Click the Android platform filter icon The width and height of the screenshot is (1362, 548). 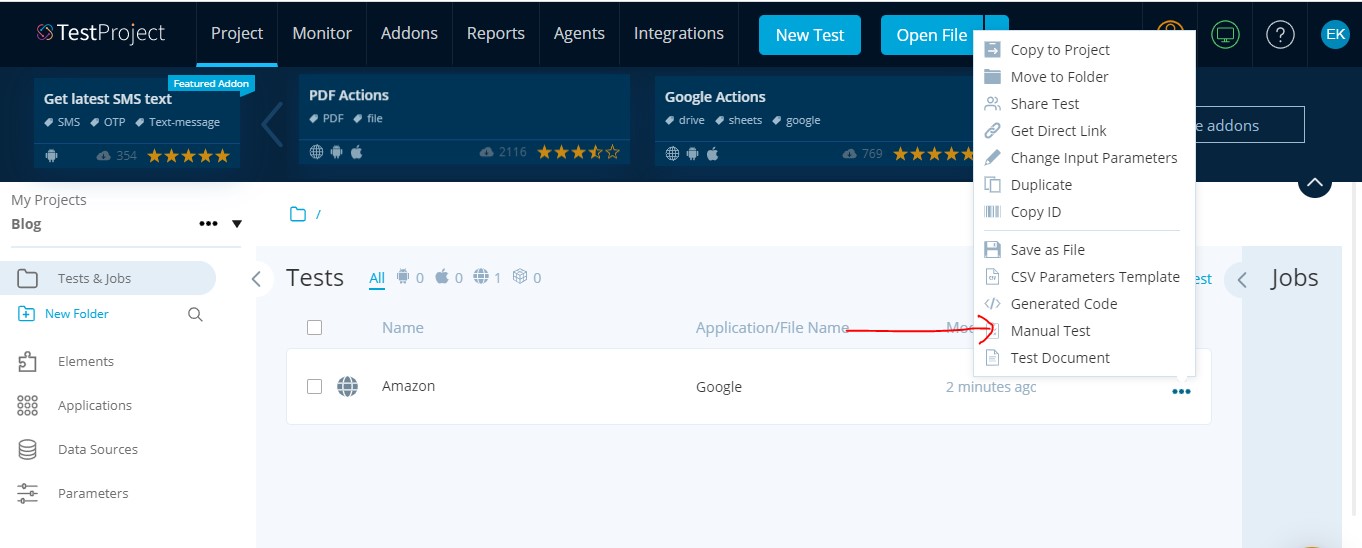click(403, 277)
